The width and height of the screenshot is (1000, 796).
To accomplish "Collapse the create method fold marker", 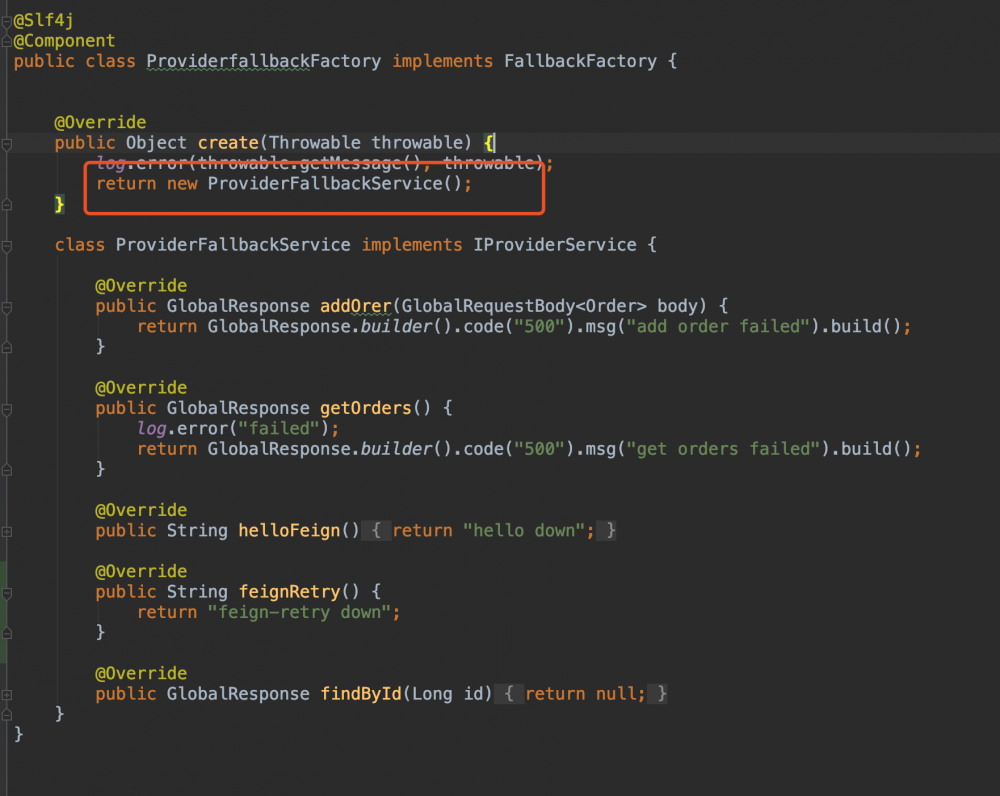I will pyautogui.click(x=7, y=144).
